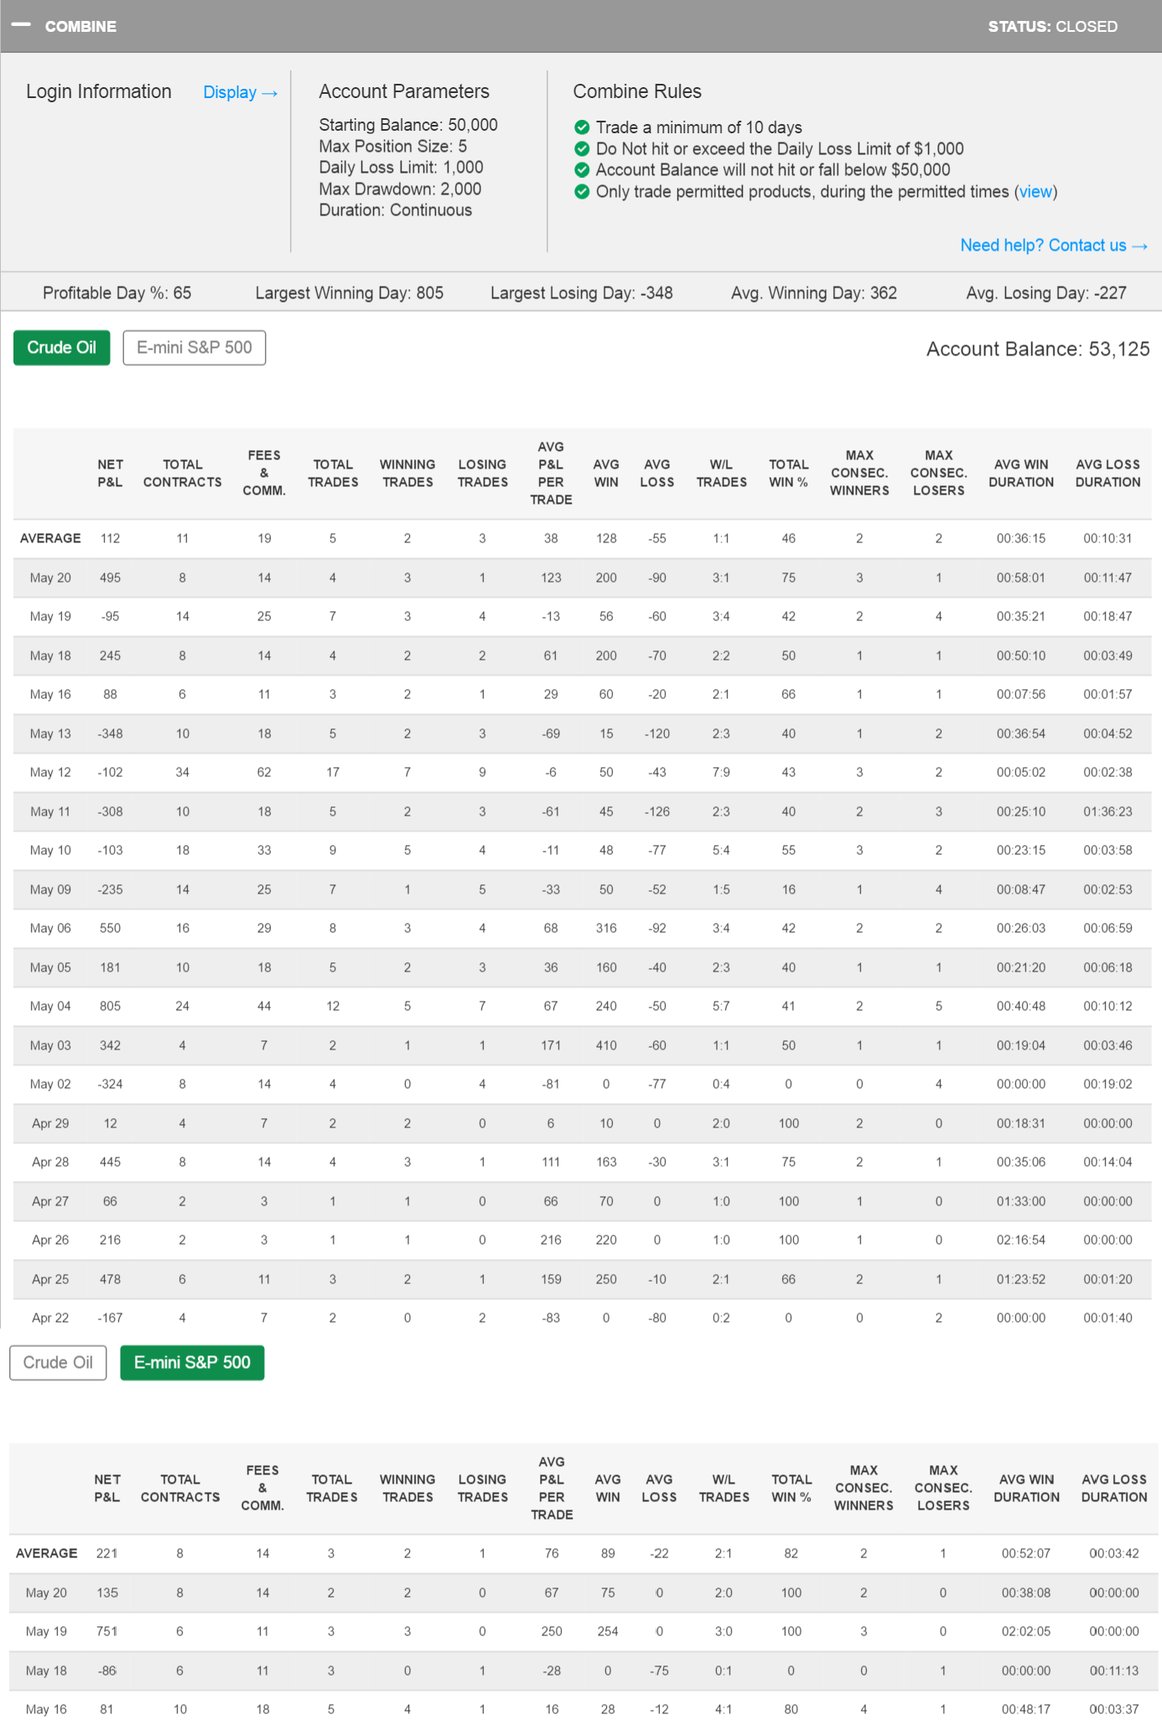Screen dimensions: 1162x1725
Task: Click the STATUS: CLOSED label in header
Action: coord(1052,26)
